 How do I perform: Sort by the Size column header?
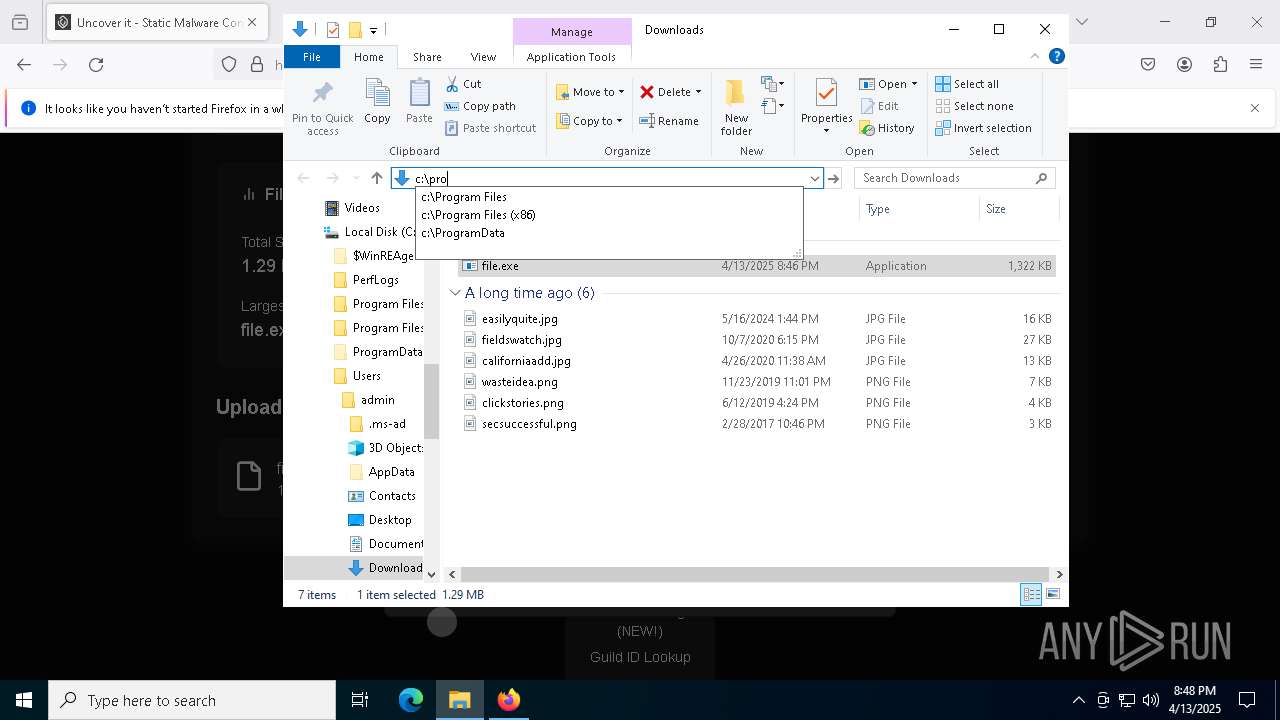pos(1018,209)
